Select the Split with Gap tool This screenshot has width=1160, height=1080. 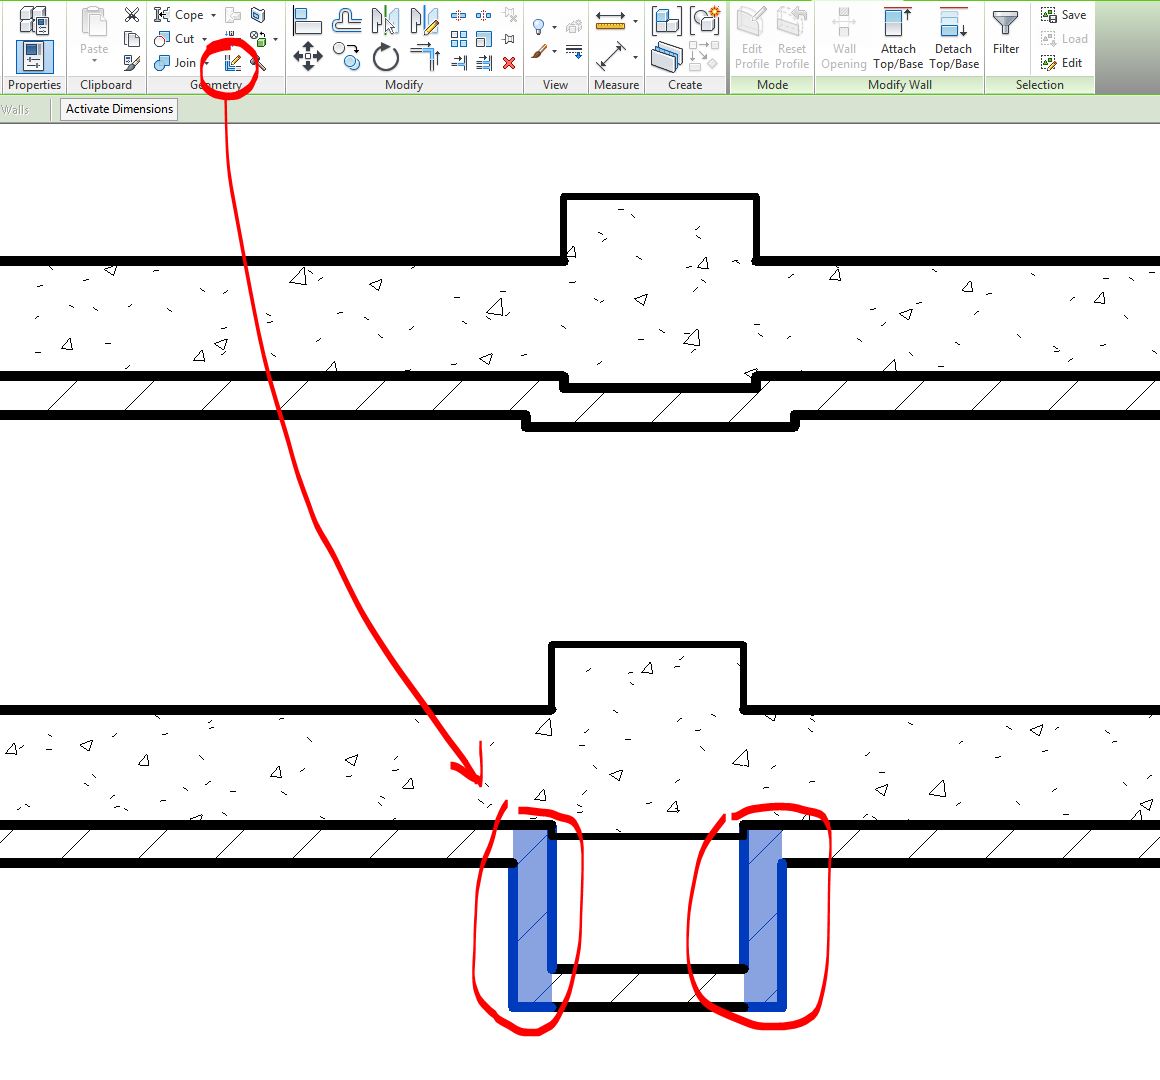484,15
